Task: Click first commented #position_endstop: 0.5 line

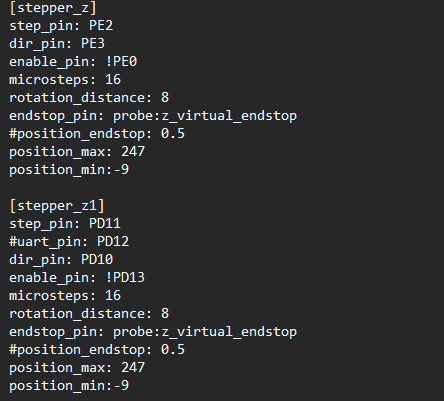Action: [x=97, y=134]
